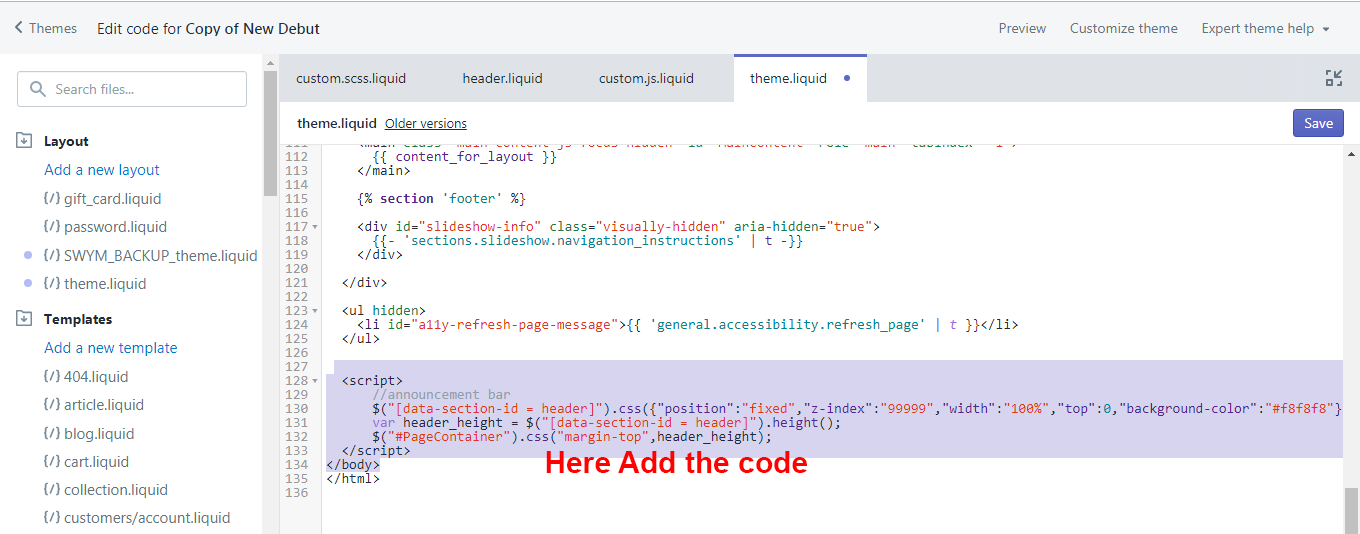Screen dimensions: 1360x534
Task: Click the Save button
Action: pos(1318,123)
